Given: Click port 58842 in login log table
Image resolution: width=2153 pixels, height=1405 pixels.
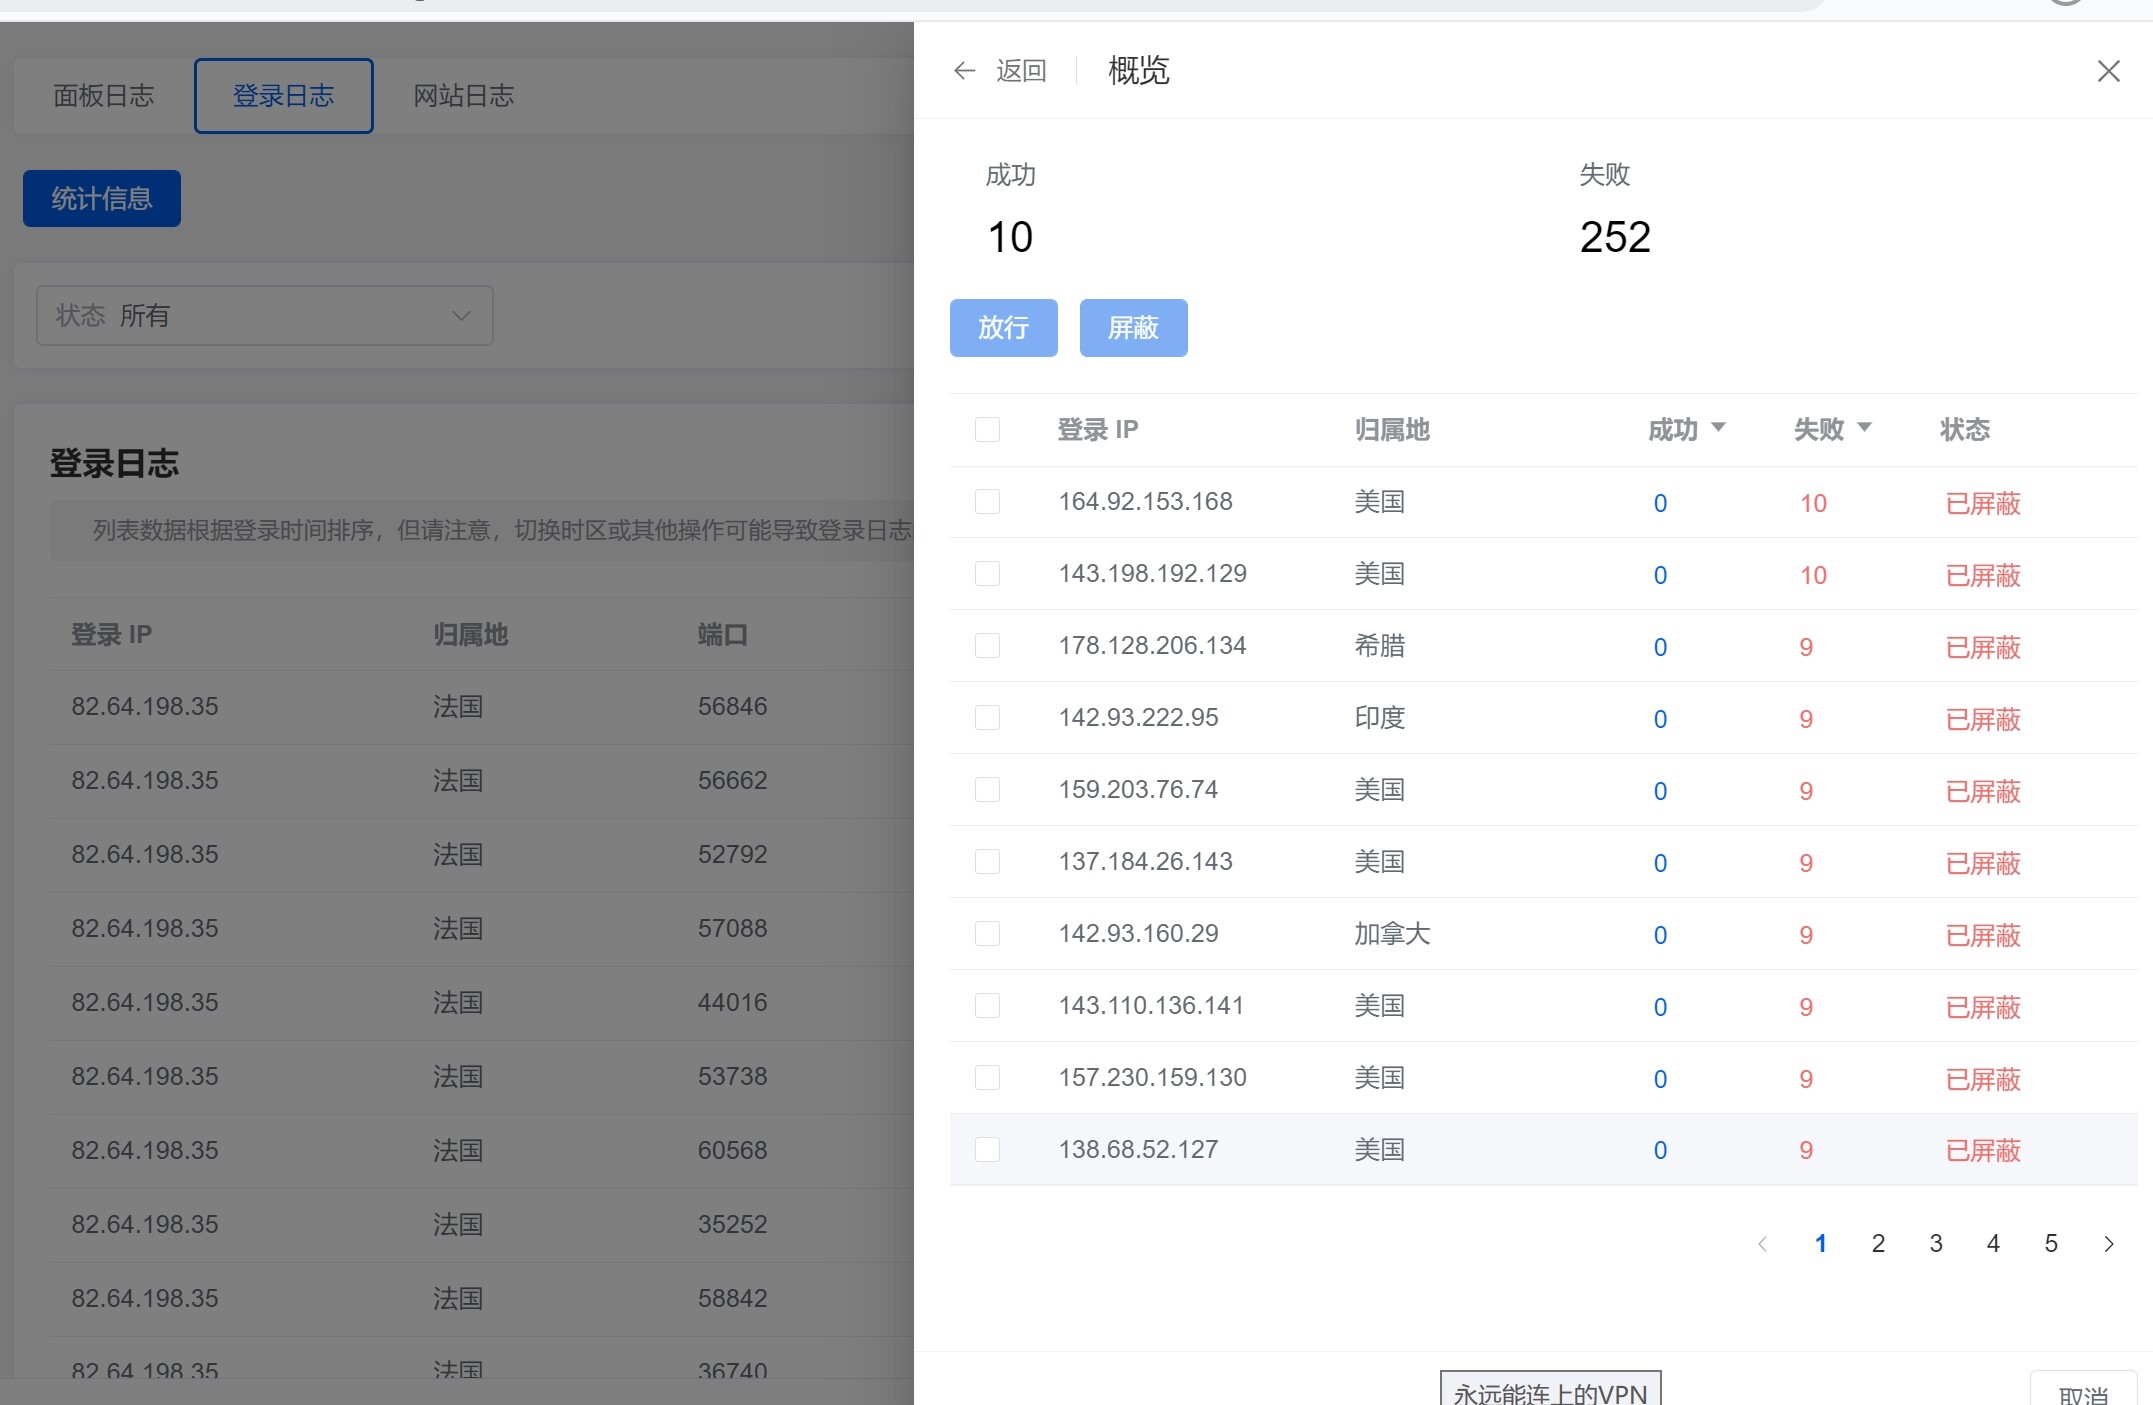Looking at the screenshot, I should tap(733, 1299).
